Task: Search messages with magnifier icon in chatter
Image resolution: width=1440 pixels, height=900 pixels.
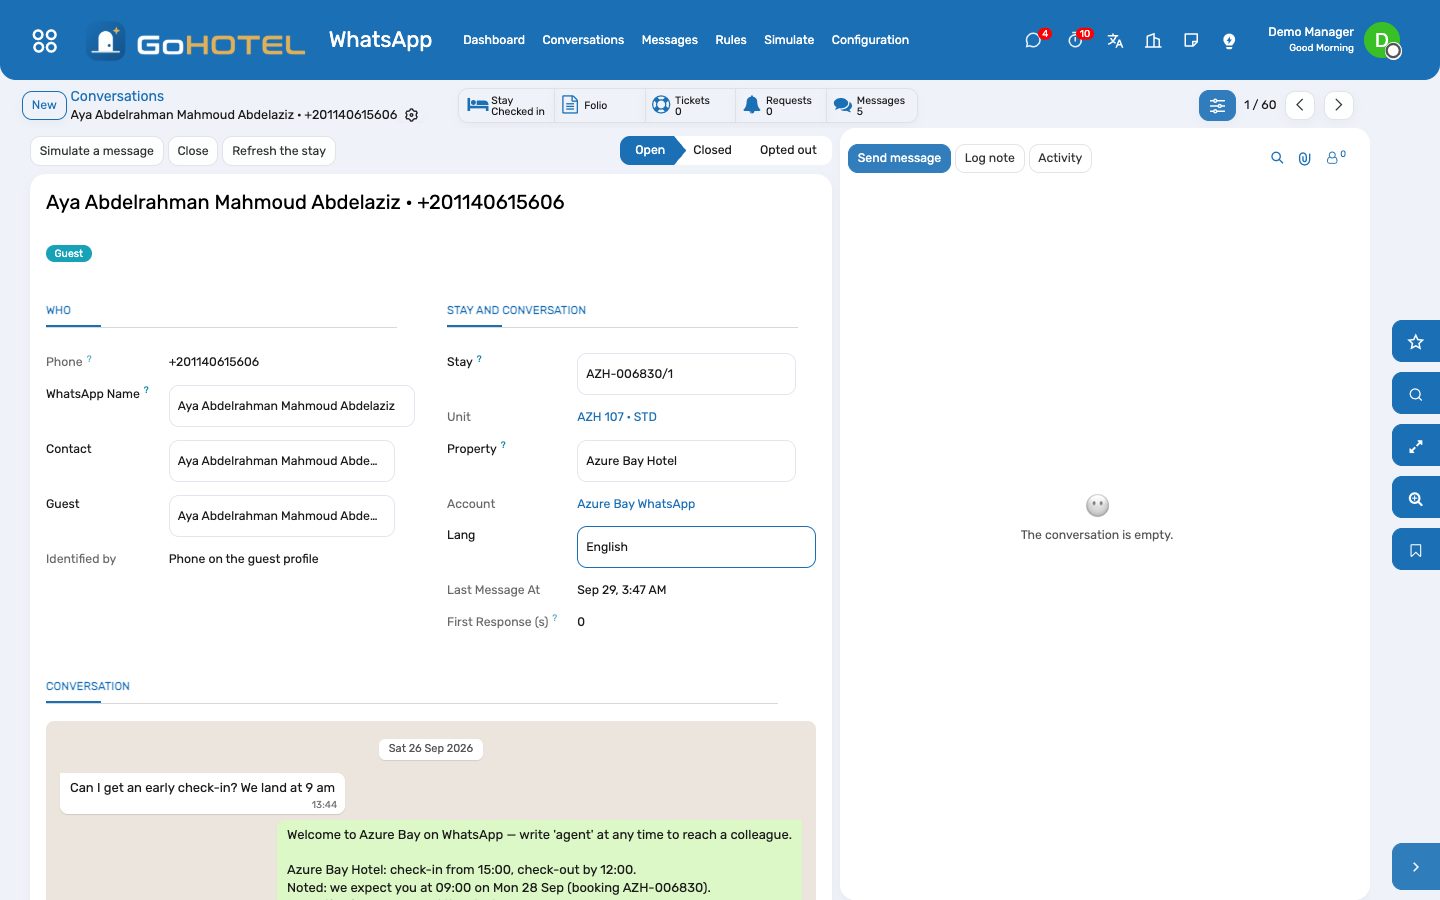Action: click(x=1277, y=158)
